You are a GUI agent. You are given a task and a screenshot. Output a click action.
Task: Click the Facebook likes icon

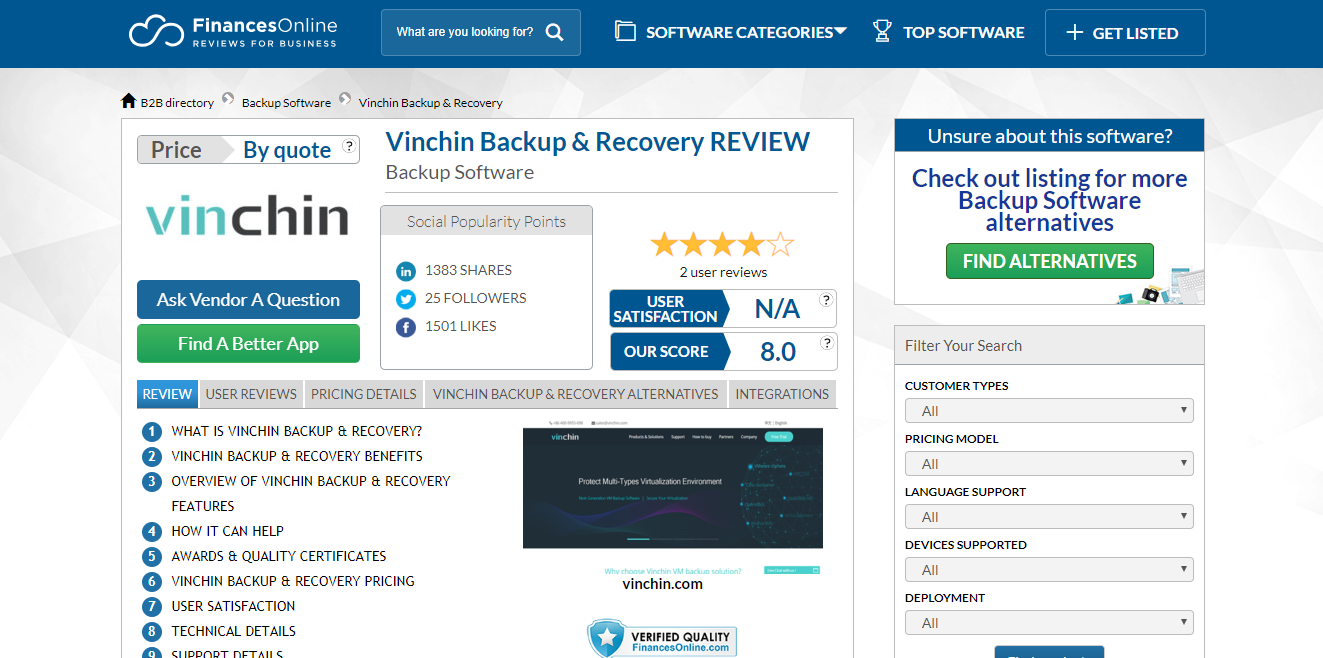point(406,327)
